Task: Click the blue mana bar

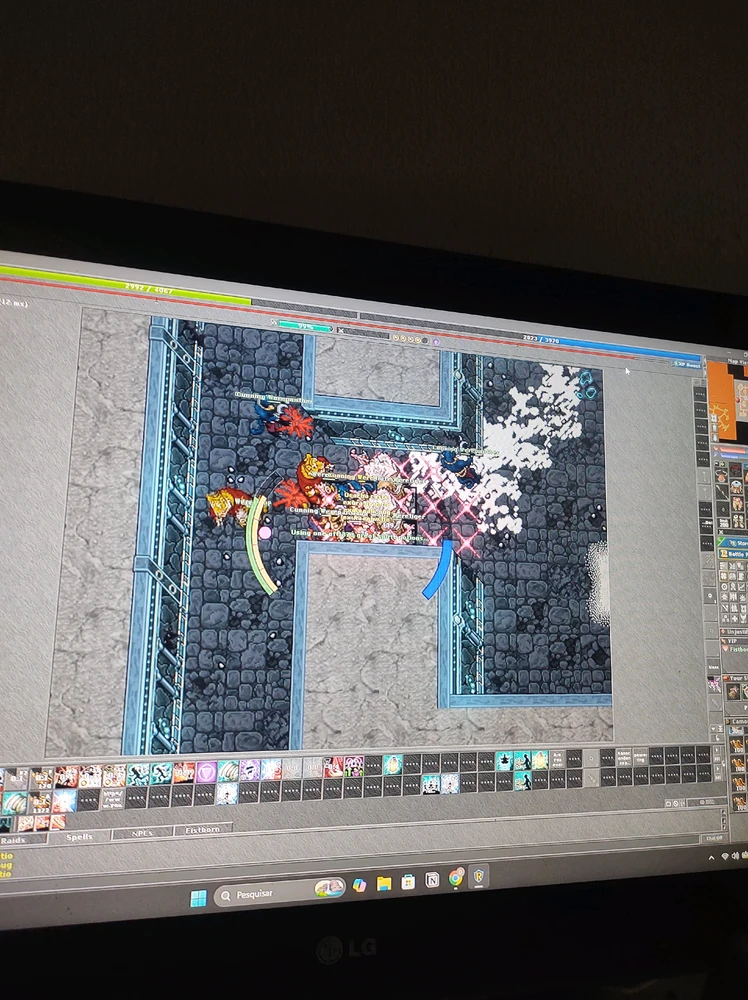Action: 617,348
